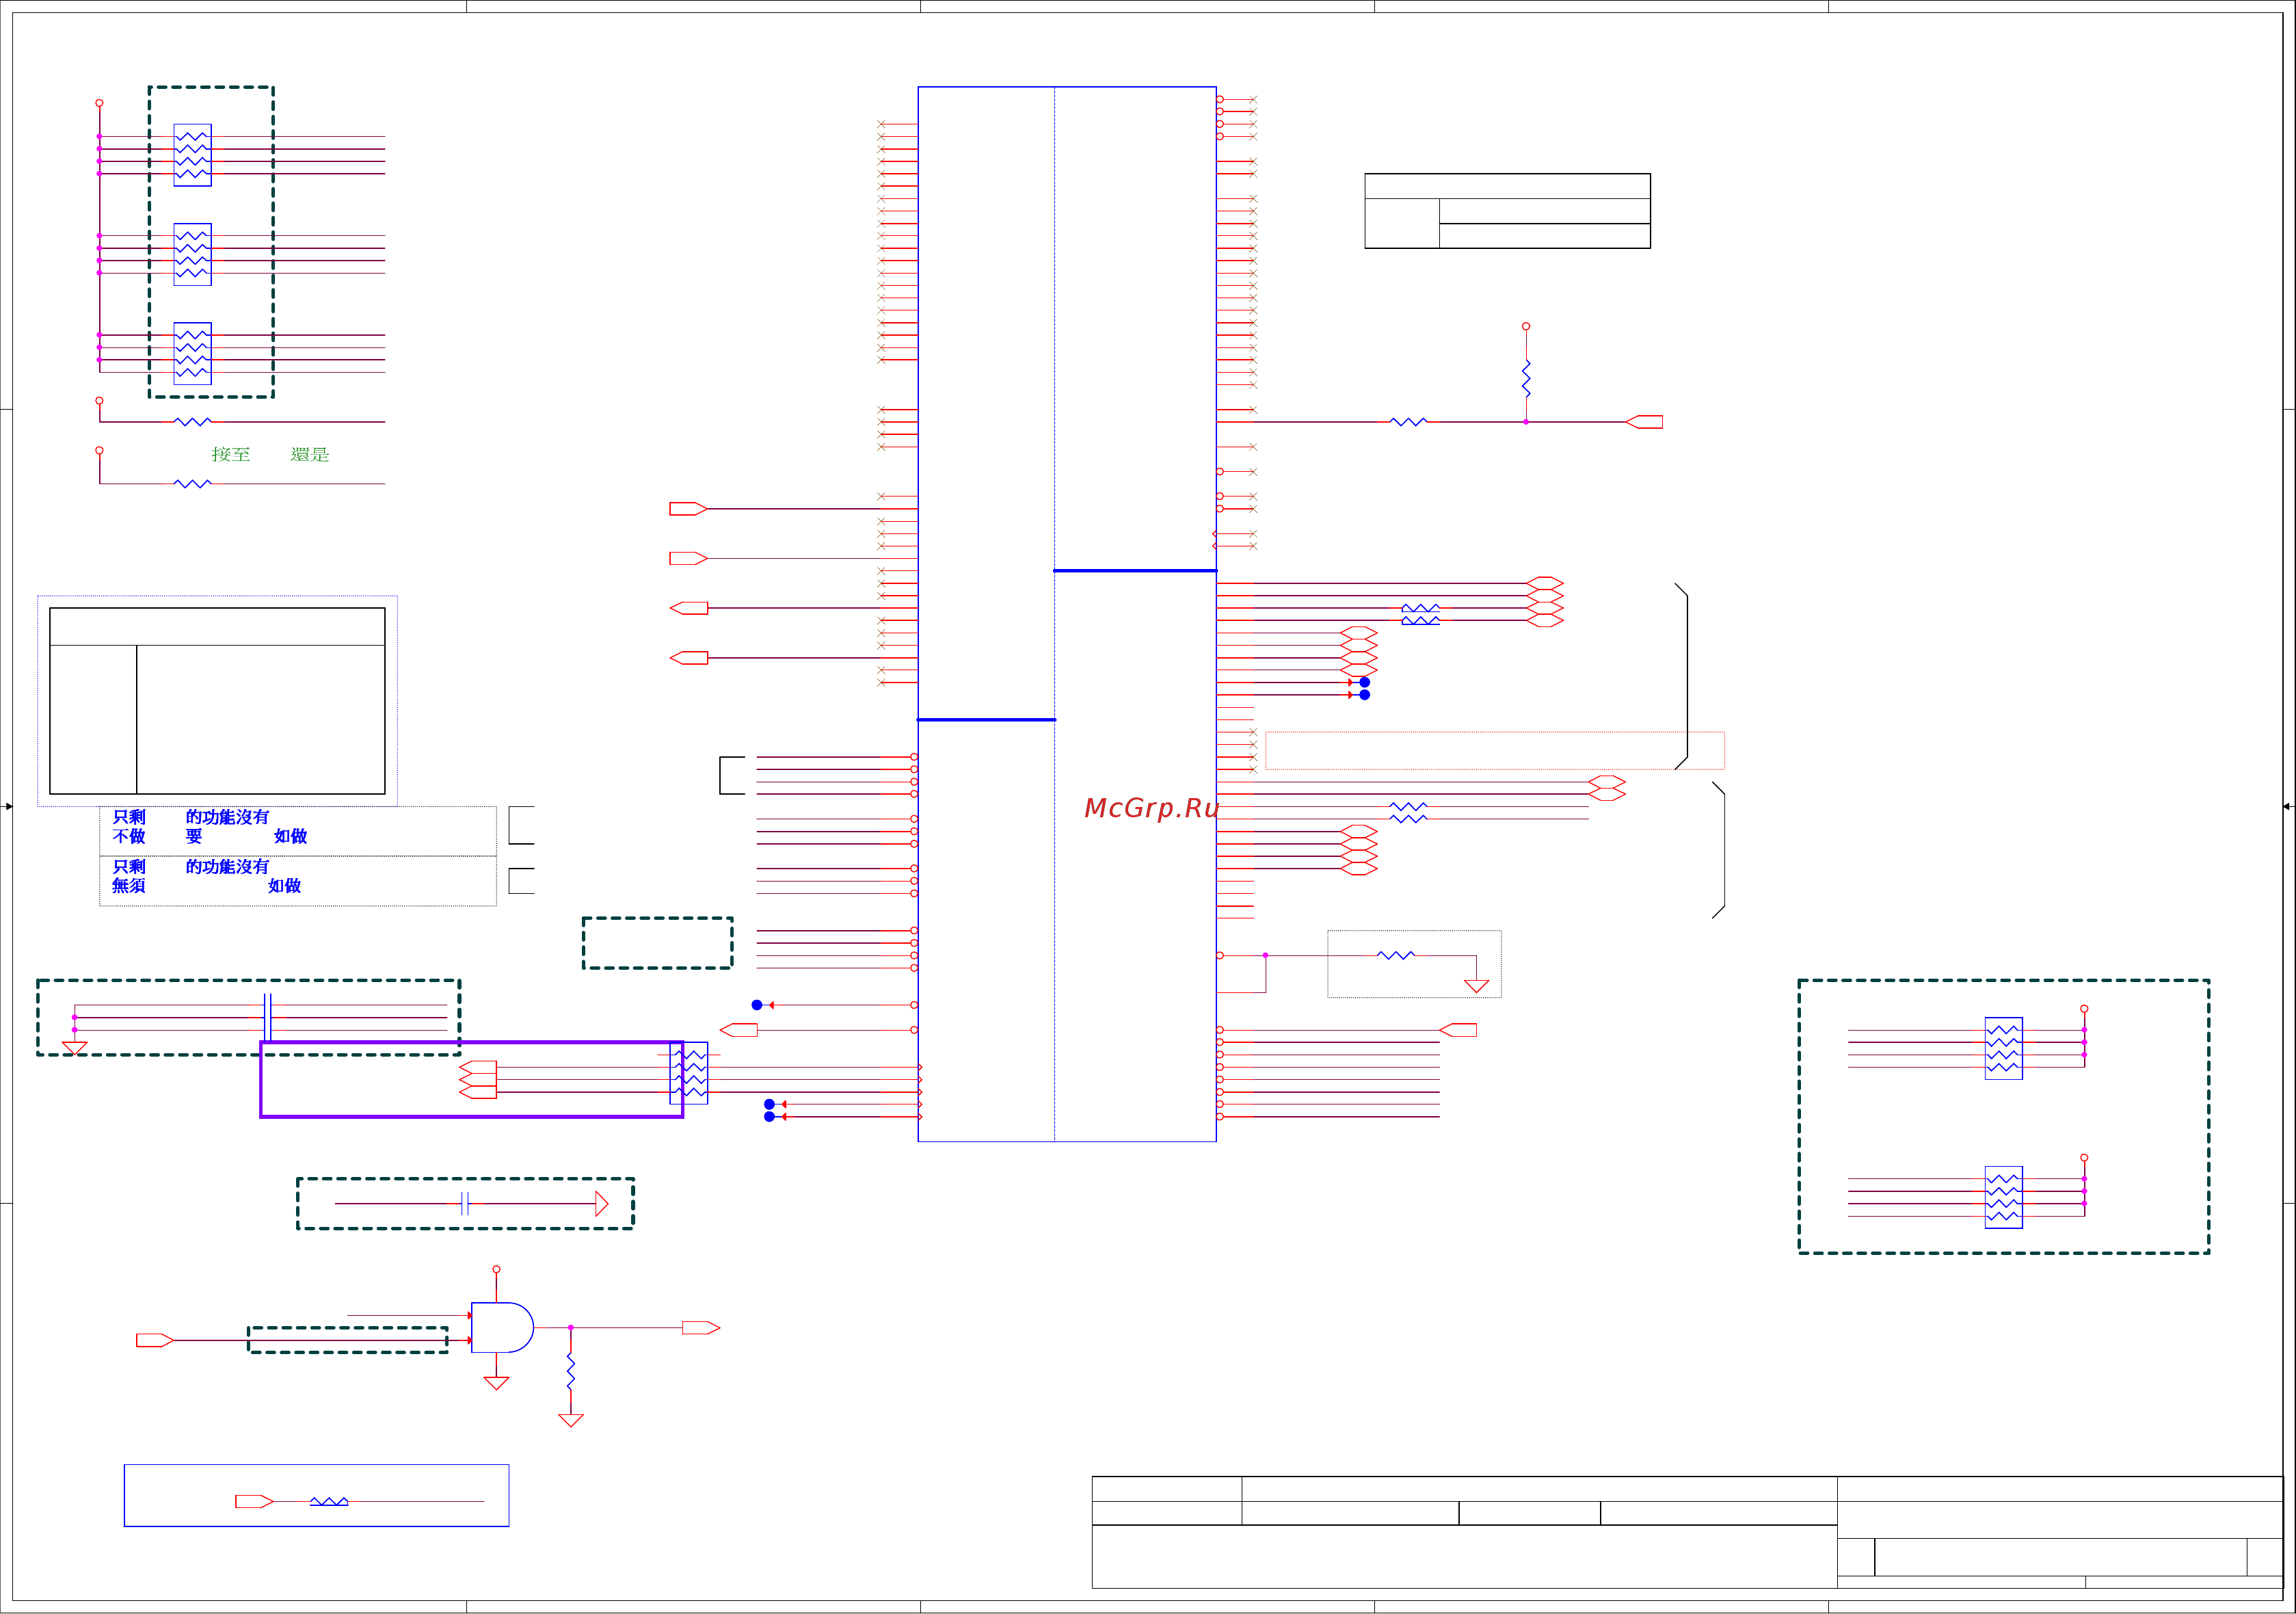Click the single blue character "要"
Image resolution: width=2296 pixels, height=1614 pixels.
tap(194, 837)
